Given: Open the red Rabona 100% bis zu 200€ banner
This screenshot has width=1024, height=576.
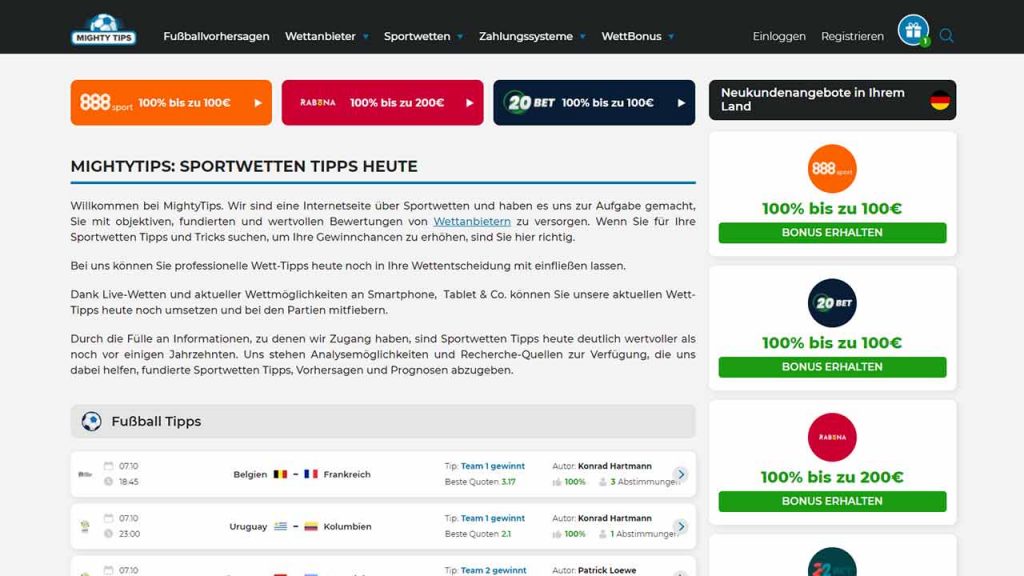Looking at the screenshot, I should point(383,103).
